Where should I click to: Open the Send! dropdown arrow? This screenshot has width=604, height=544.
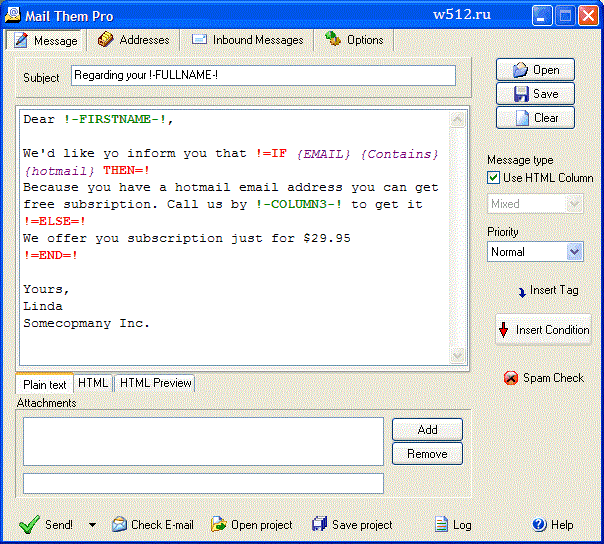click(92, 525)
